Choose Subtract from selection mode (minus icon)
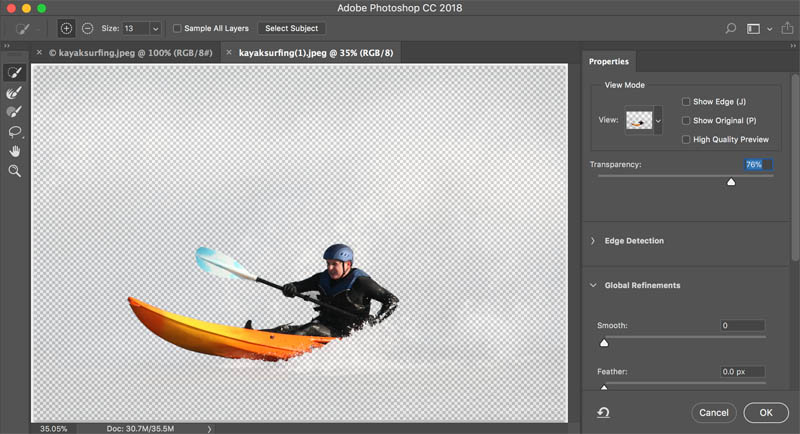Viewport: 800px width, 434px height. click(x=87, y=29)
